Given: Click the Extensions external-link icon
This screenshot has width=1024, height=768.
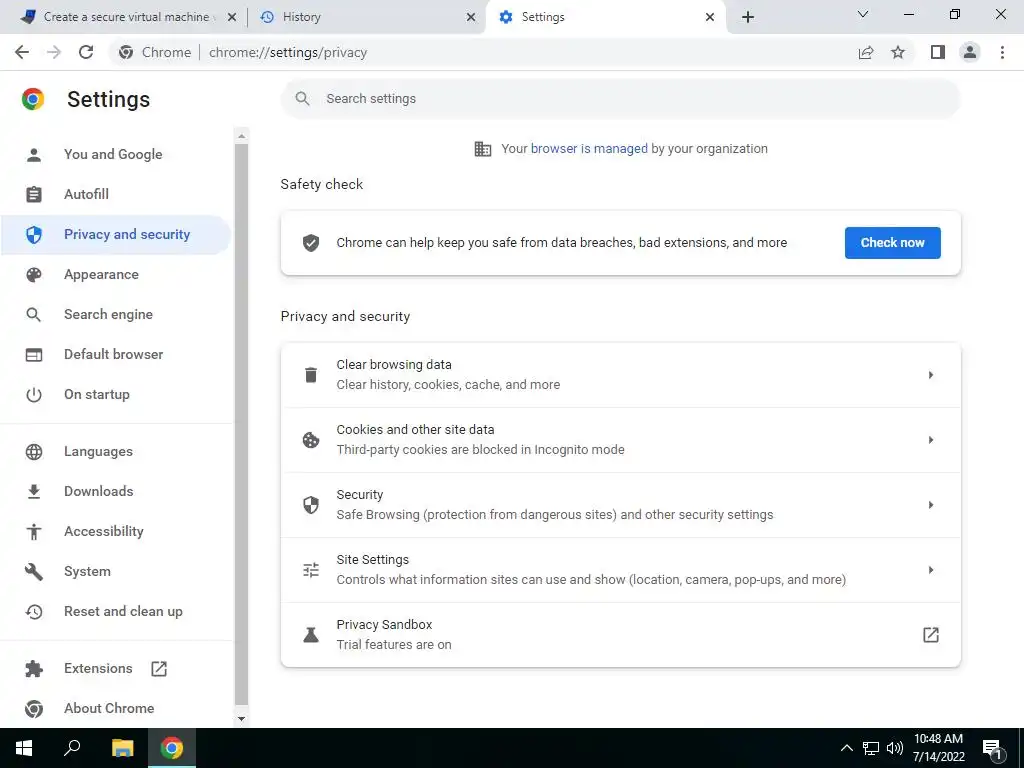Looking at the screenshot, I should coord(159,669).
